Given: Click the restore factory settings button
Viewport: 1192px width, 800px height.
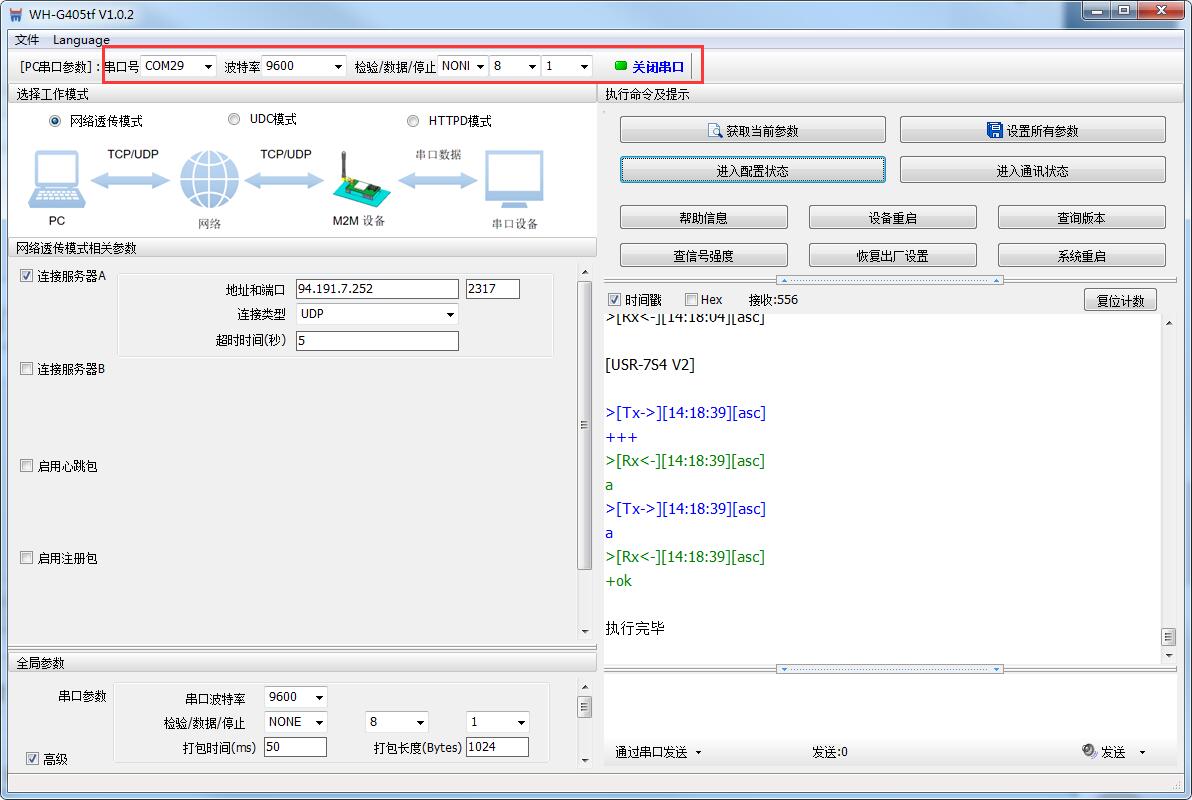Looking at the screenshot, I should click(892, 255).
